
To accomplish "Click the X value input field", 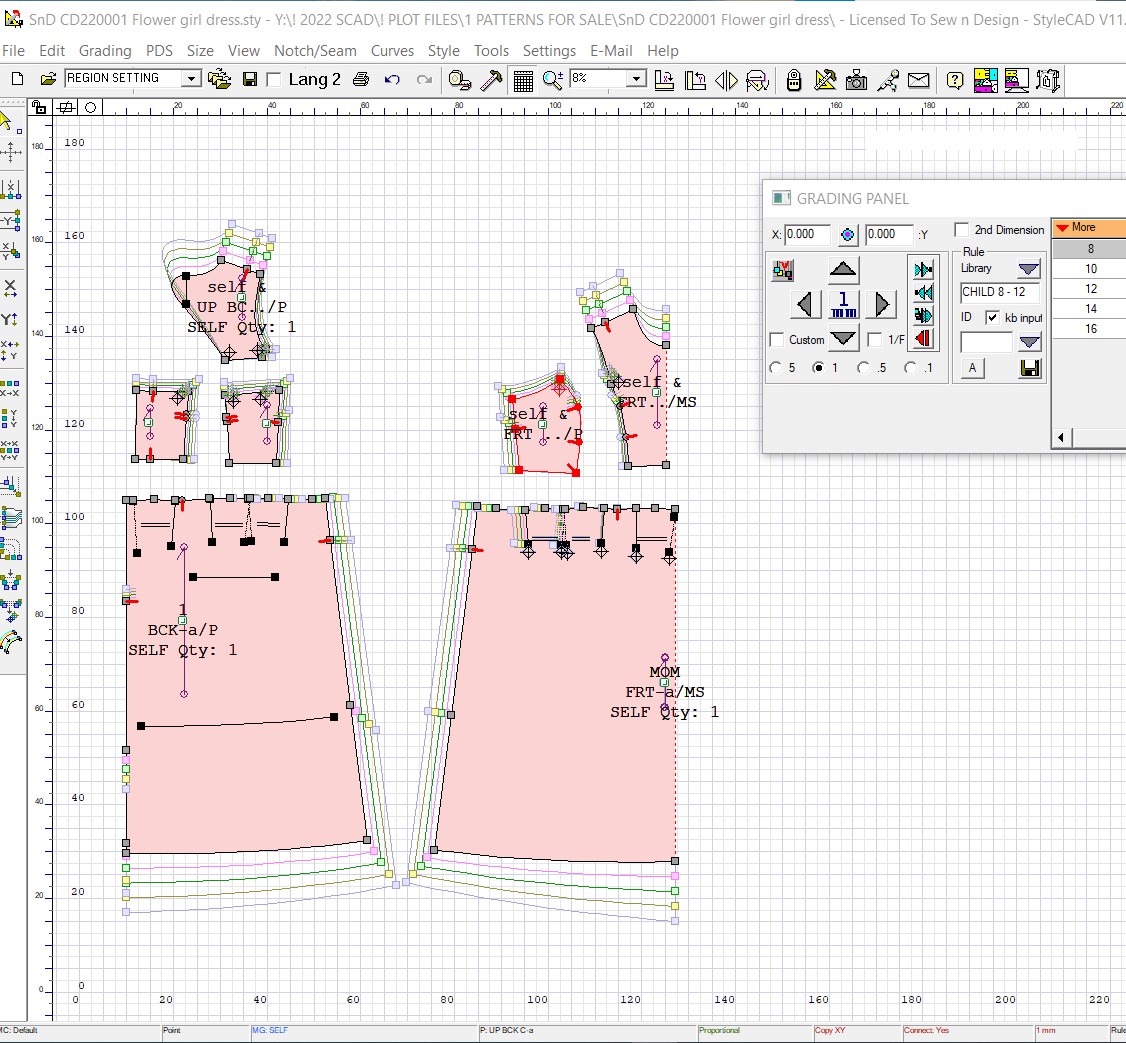I will tap(807, 234).
